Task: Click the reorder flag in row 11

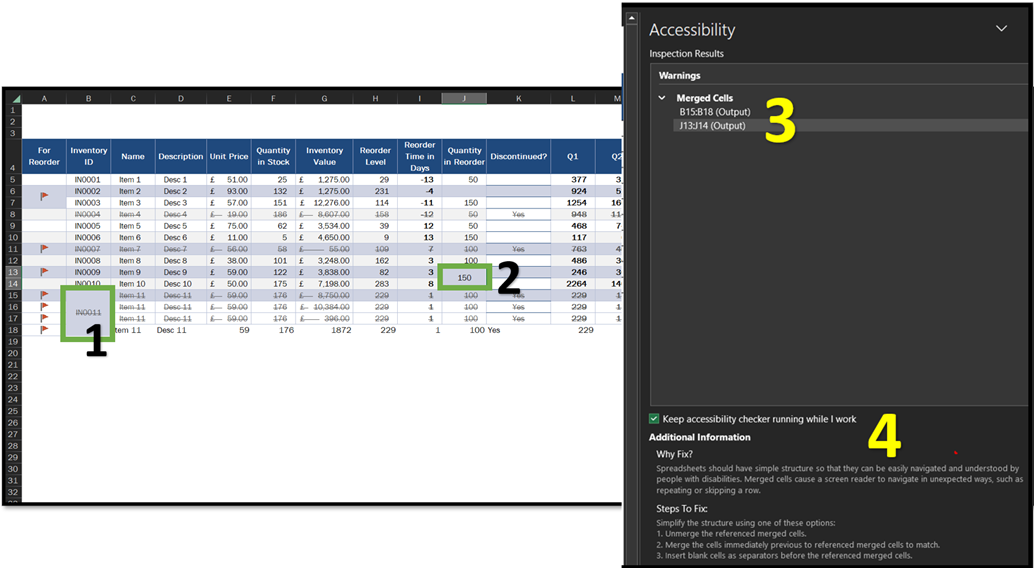Action: click(44, 249)
